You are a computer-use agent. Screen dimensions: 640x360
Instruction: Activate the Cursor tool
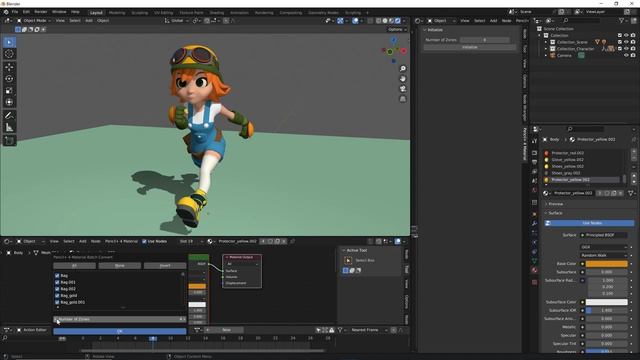coord(9,54)
